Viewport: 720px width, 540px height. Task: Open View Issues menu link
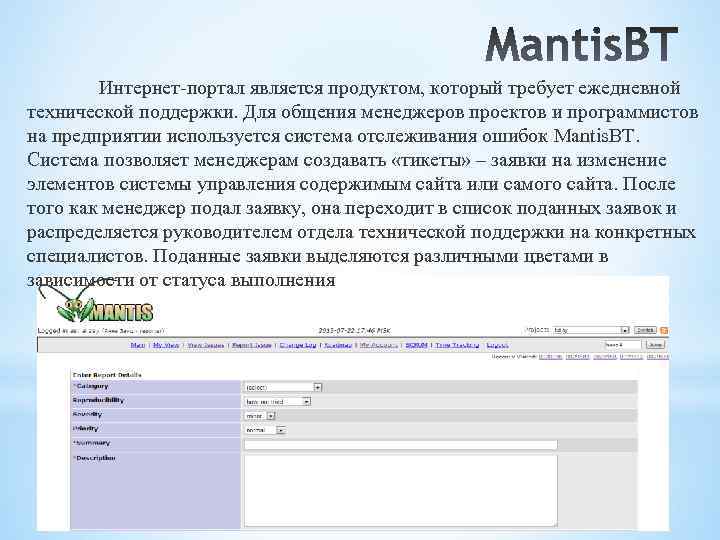[205, 345]
